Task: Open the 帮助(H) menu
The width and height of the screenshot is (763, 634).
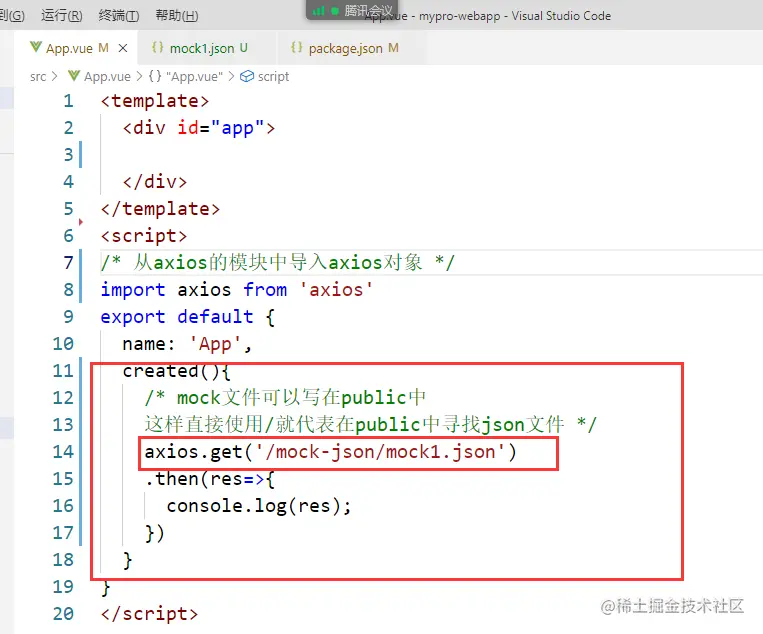Action: [177, 16]
